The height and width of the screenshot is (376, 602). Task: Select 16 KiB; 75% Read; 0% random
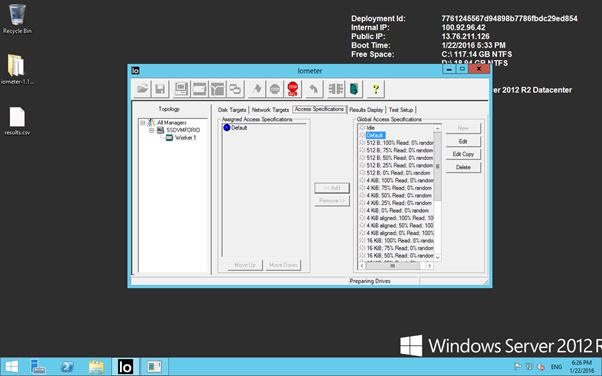tap(400, 248)
